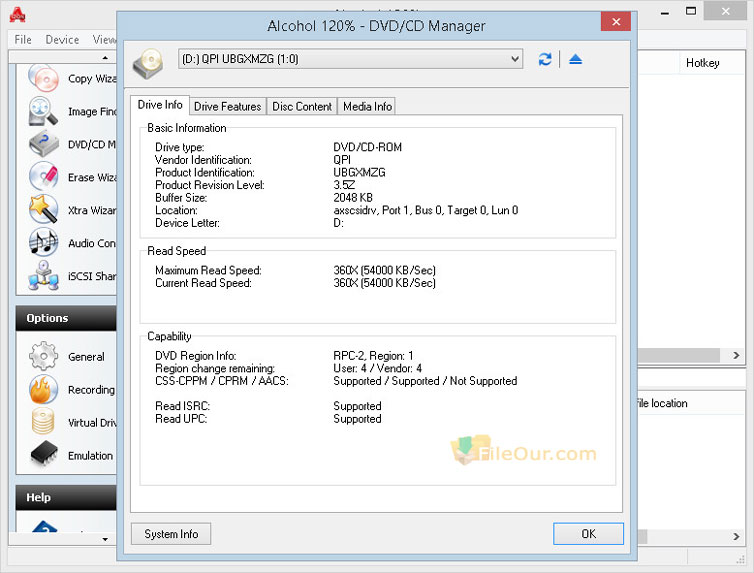Click the OK button

(588, 534)
